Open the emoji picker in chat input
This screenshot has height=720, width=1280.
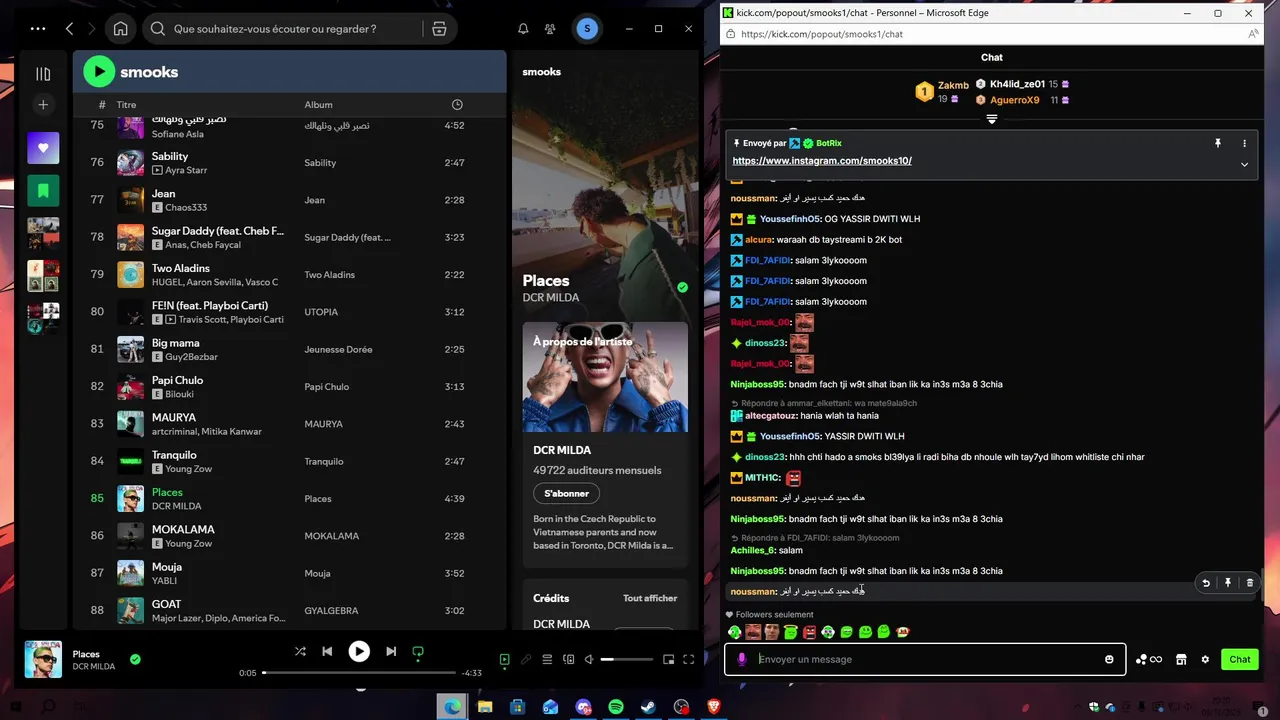[x=1109, y=659]
